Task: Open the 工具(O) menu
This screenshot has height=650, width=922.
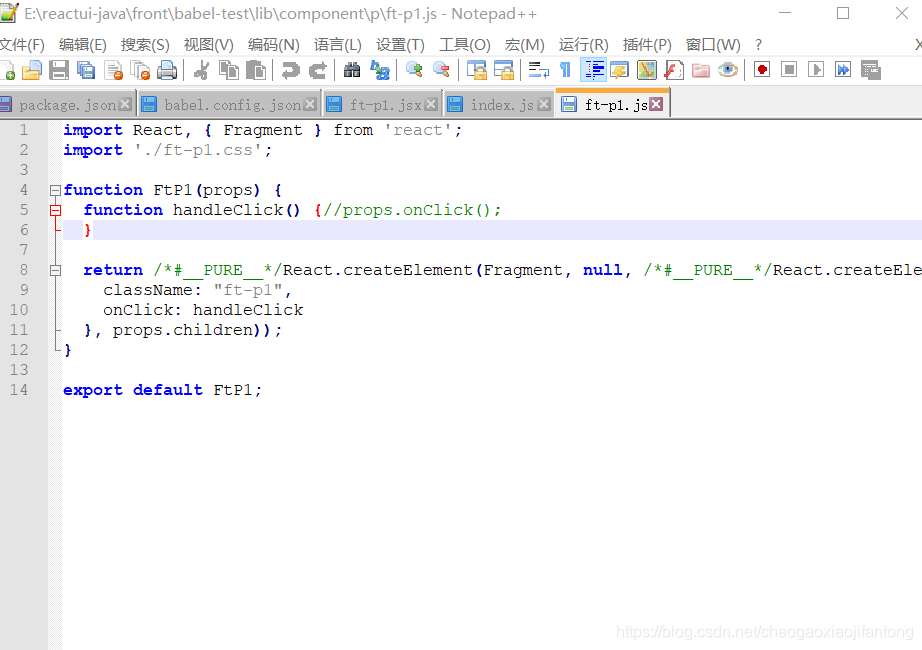Action: (x=465, y=45)
